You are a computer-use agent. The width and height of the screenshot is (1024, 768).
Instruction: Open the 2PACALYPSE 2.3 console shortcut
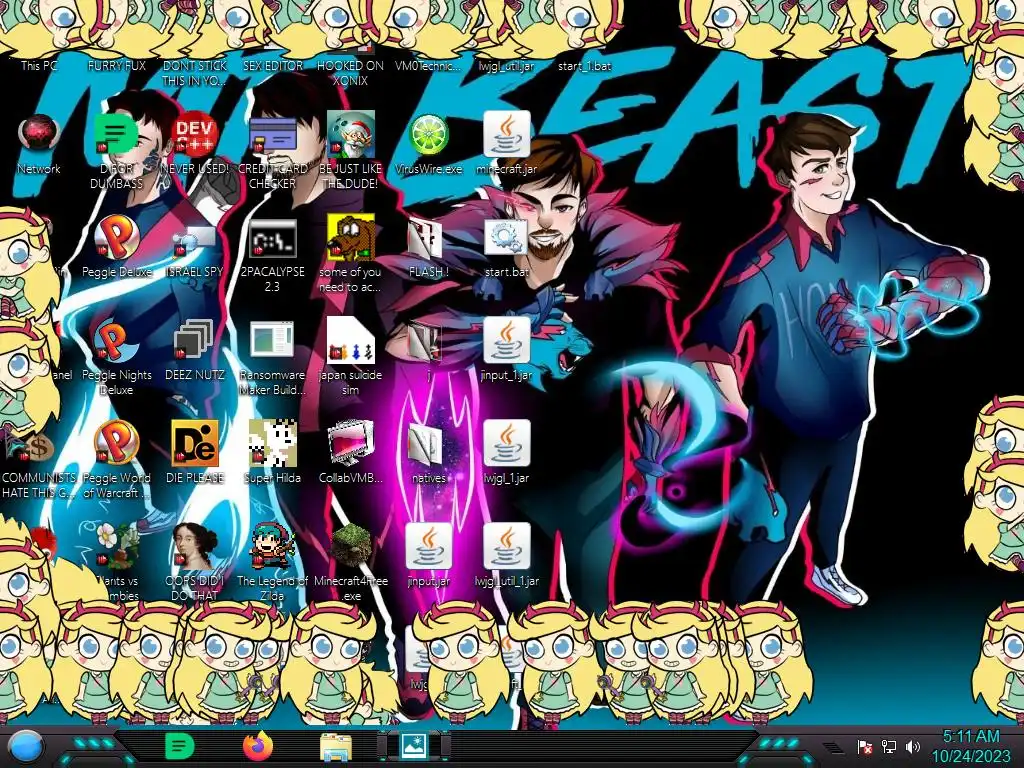click(x=272, y=238)
